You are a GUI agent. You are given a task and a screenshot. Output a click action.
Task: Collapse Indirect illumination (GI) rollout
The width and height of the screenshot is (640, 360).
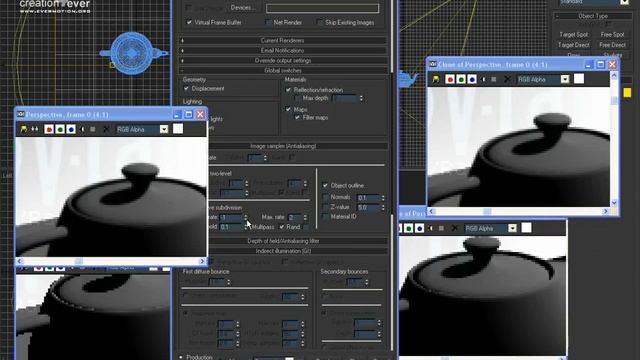pyautogui.click(x=298, y=251)
